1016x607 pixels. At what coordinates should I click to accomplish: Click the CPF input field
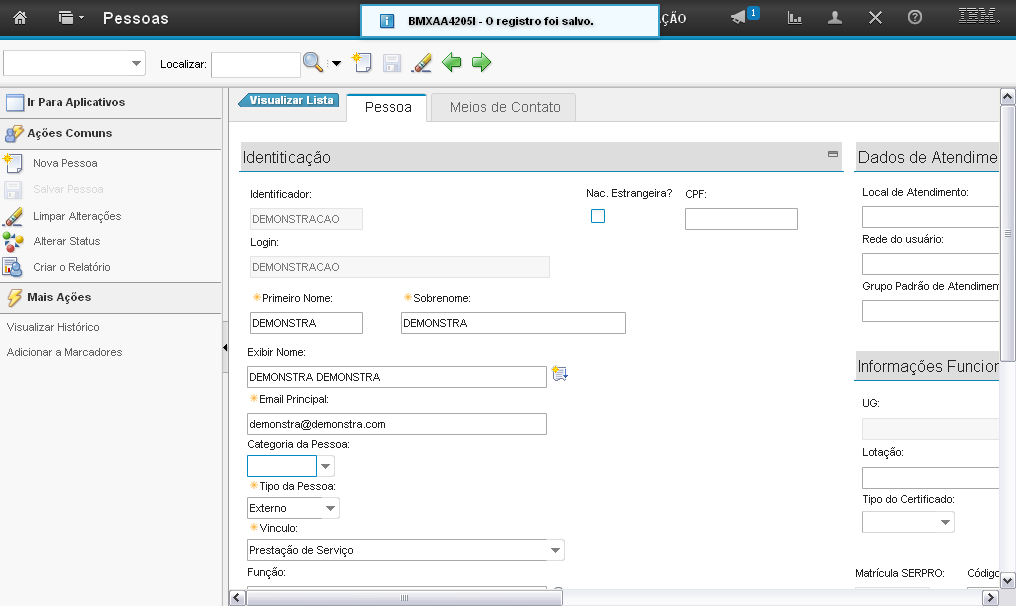(x=741, y=219)
